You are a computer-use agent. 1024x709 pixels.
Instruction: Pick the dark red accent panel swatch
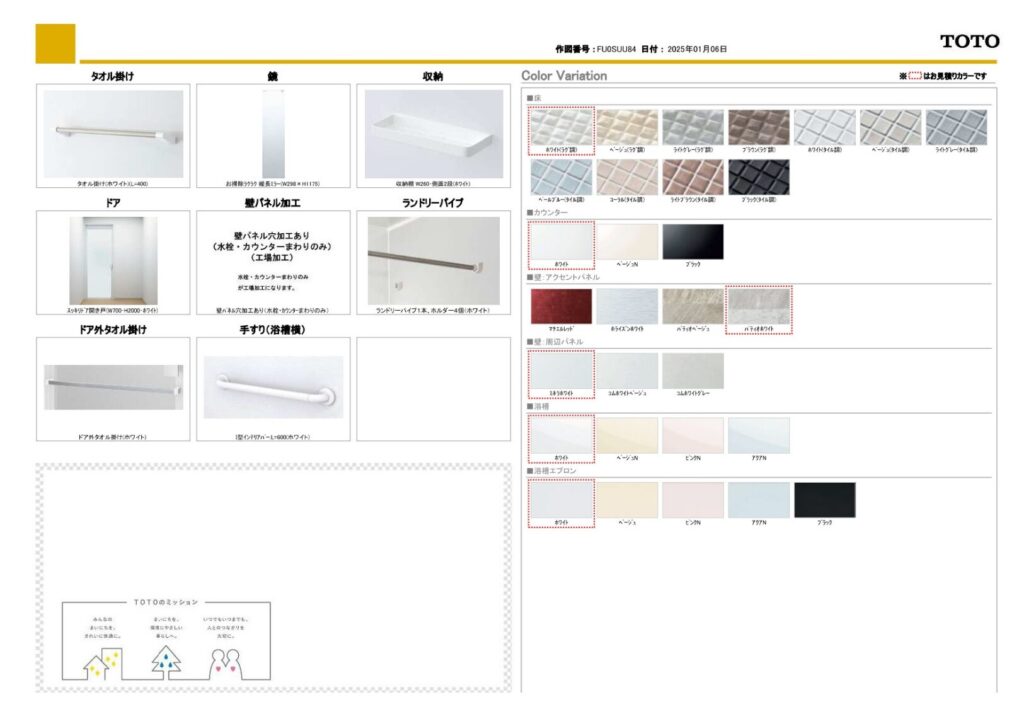click(561, 306)
